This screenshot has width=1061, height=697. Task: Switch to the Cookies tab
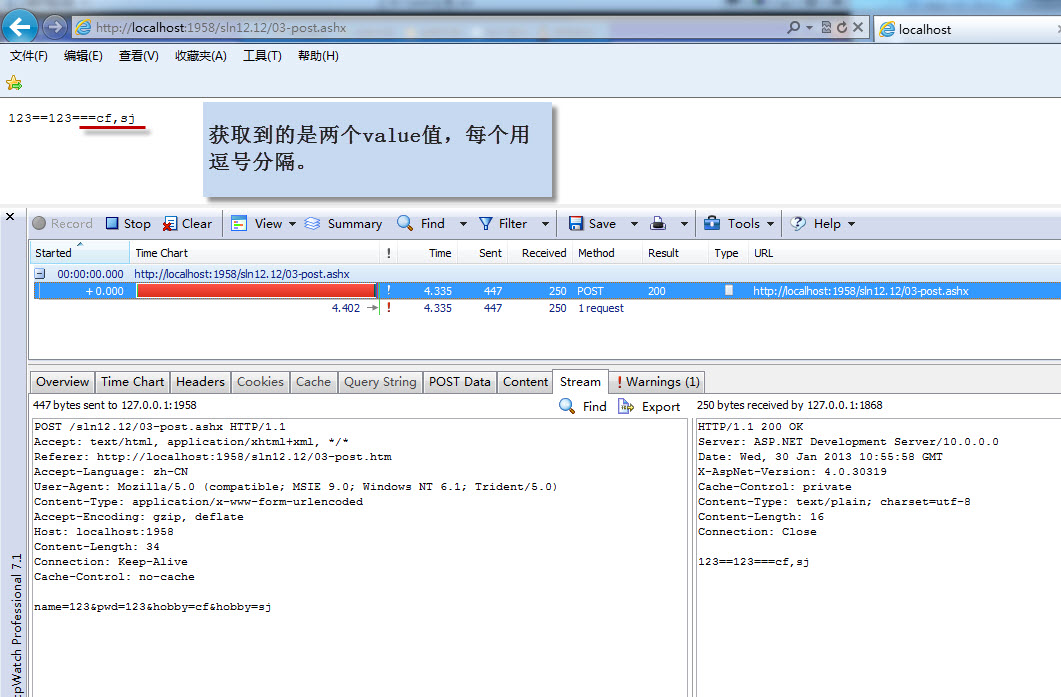pyautogui.click(x=260, y=382)
